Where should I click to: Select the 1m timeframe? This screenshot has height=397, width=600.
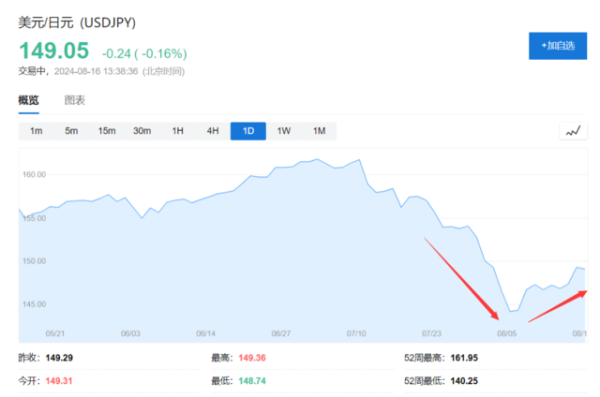[36, 131]
